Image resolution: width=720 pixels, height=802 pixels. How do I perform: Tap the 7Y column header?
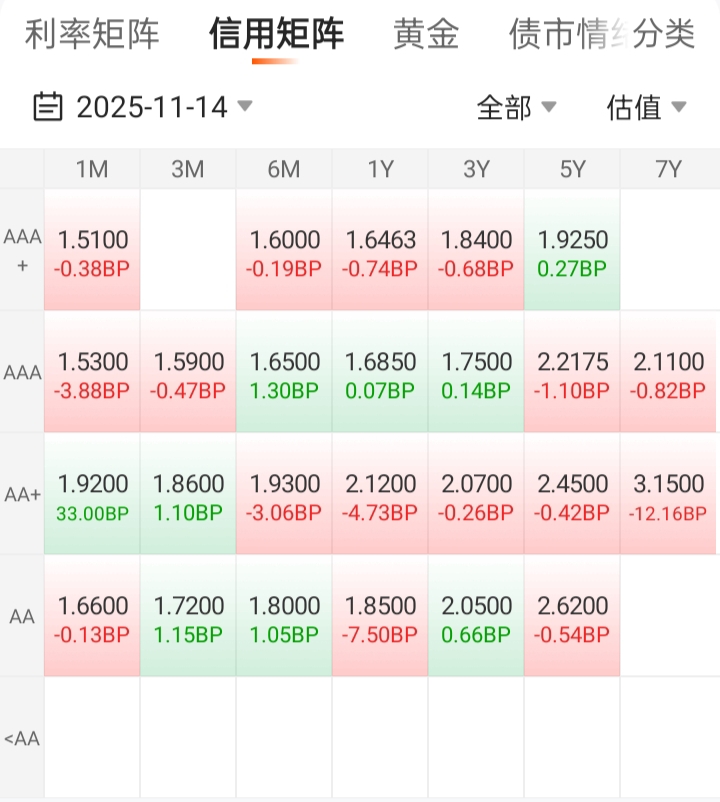(x=668, y=169)
